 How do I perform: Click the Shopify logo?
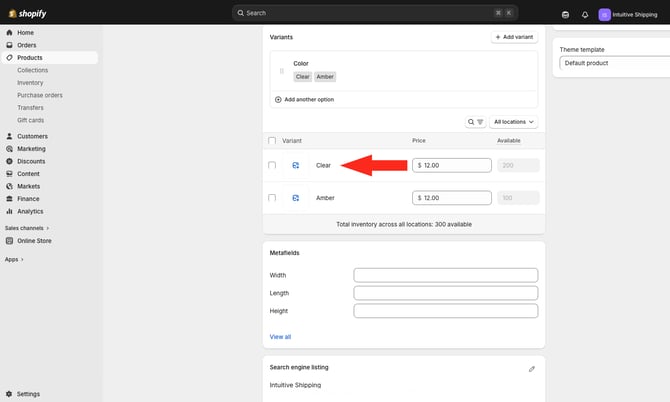[x=27, y=14]
